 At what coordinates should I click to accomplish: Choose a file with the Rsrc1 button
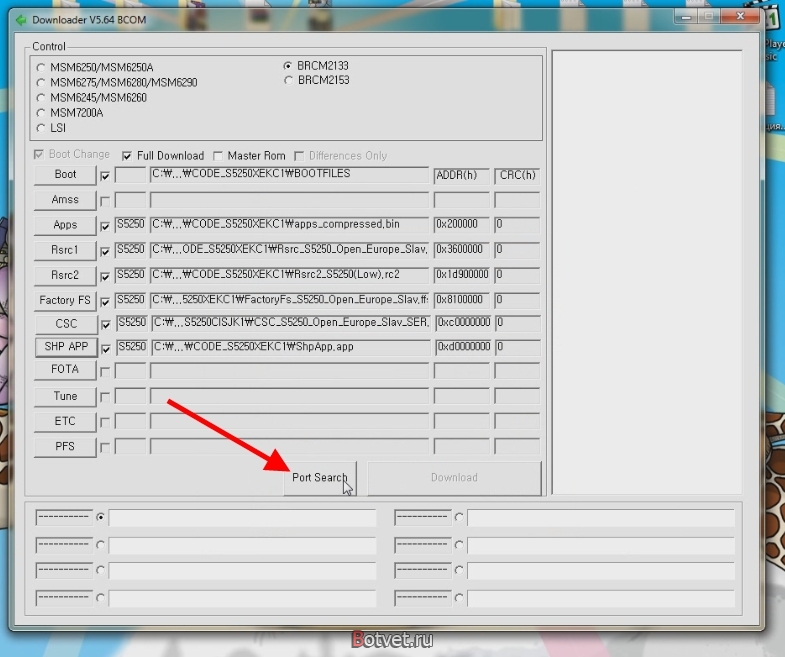click(x=65, y=250)
